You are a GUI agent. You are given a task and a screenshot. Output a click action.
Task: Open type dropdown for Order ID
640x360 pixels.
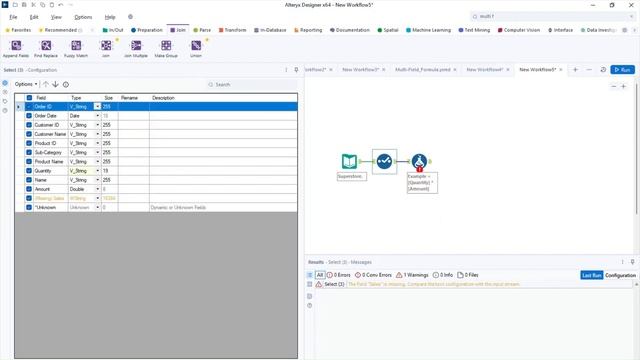(x=97, y=107)
